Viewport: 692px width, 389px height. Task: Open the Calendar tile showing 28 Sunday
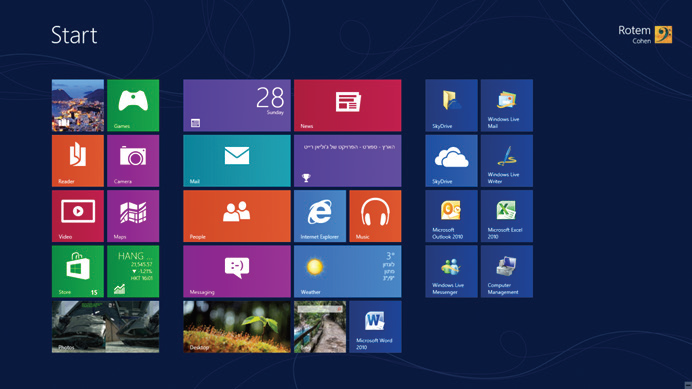click(x=237, y=106)
